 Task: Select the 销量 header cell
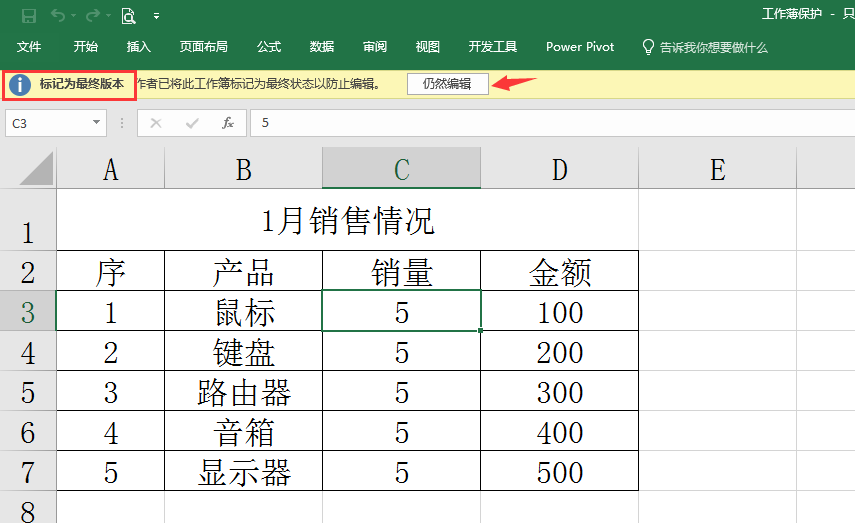(401, 271)
